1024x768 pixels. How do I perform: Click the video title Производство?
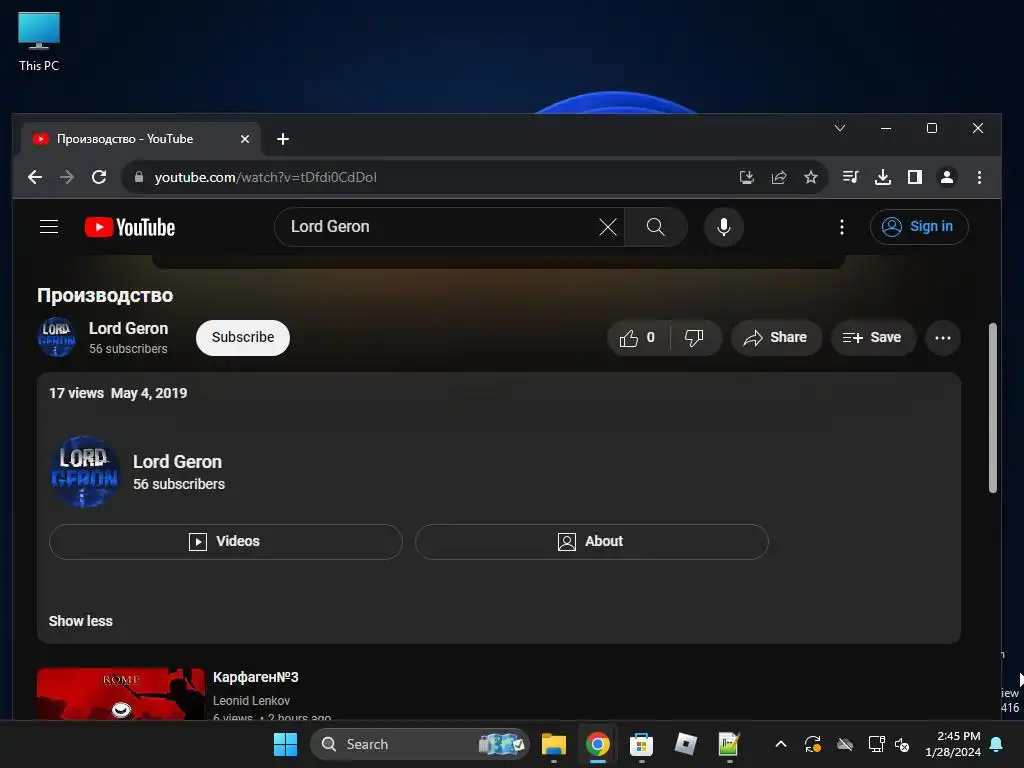pos(105,295)
